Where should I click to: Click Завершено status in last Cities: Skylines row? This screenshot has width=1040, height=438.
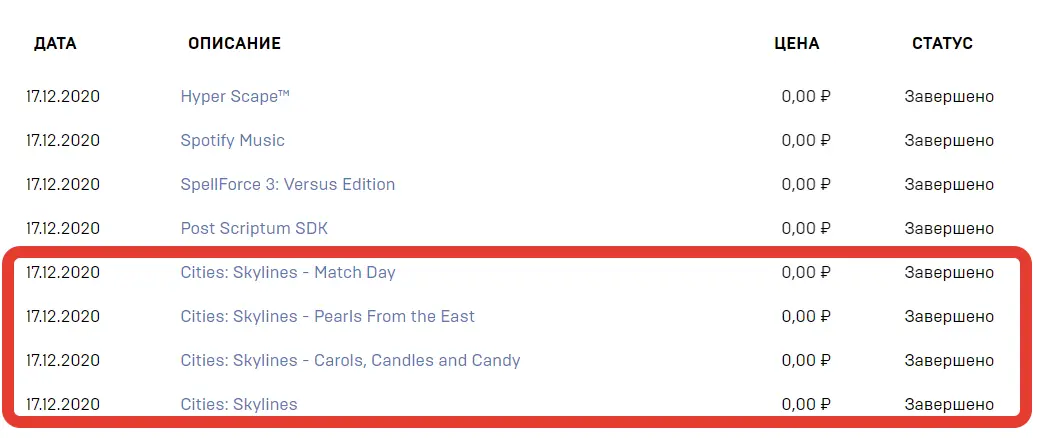click(949, 404)
